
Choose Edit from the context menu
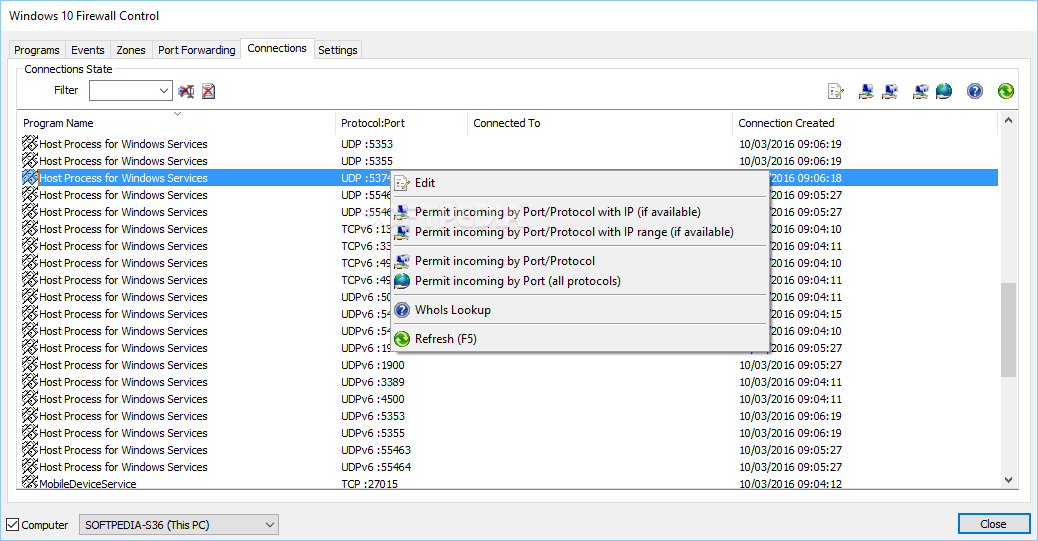[580, 183]
